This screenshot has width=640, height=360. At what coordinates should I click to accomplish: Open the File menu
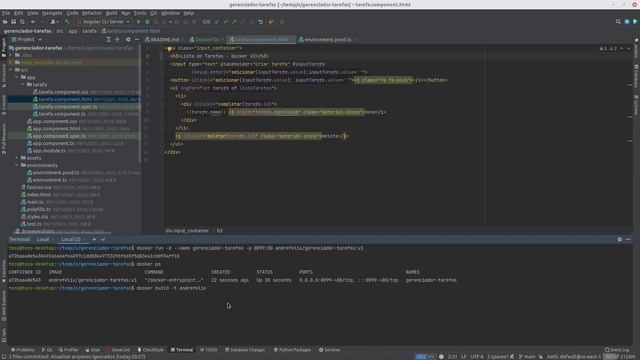(x=6, y=13)
